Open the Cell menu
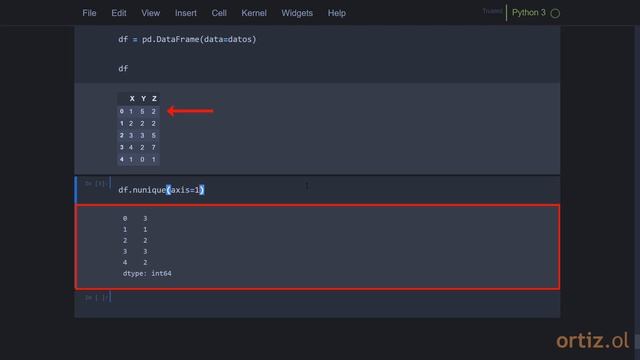The width and height of the screenshot is (640, 360). (219, 13)
